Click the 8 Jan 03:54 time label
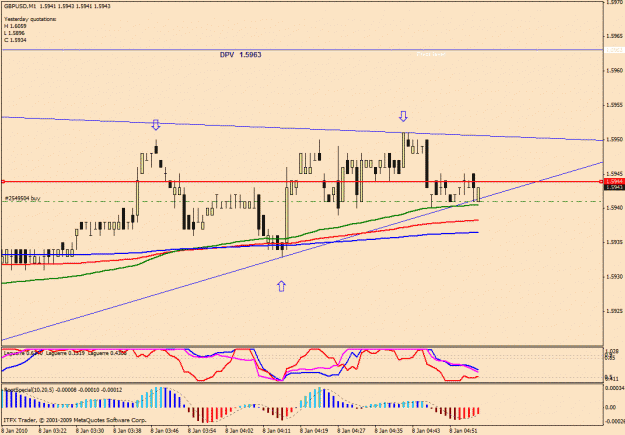Screen dimensions: 625x435 click(x=202, y=431)
